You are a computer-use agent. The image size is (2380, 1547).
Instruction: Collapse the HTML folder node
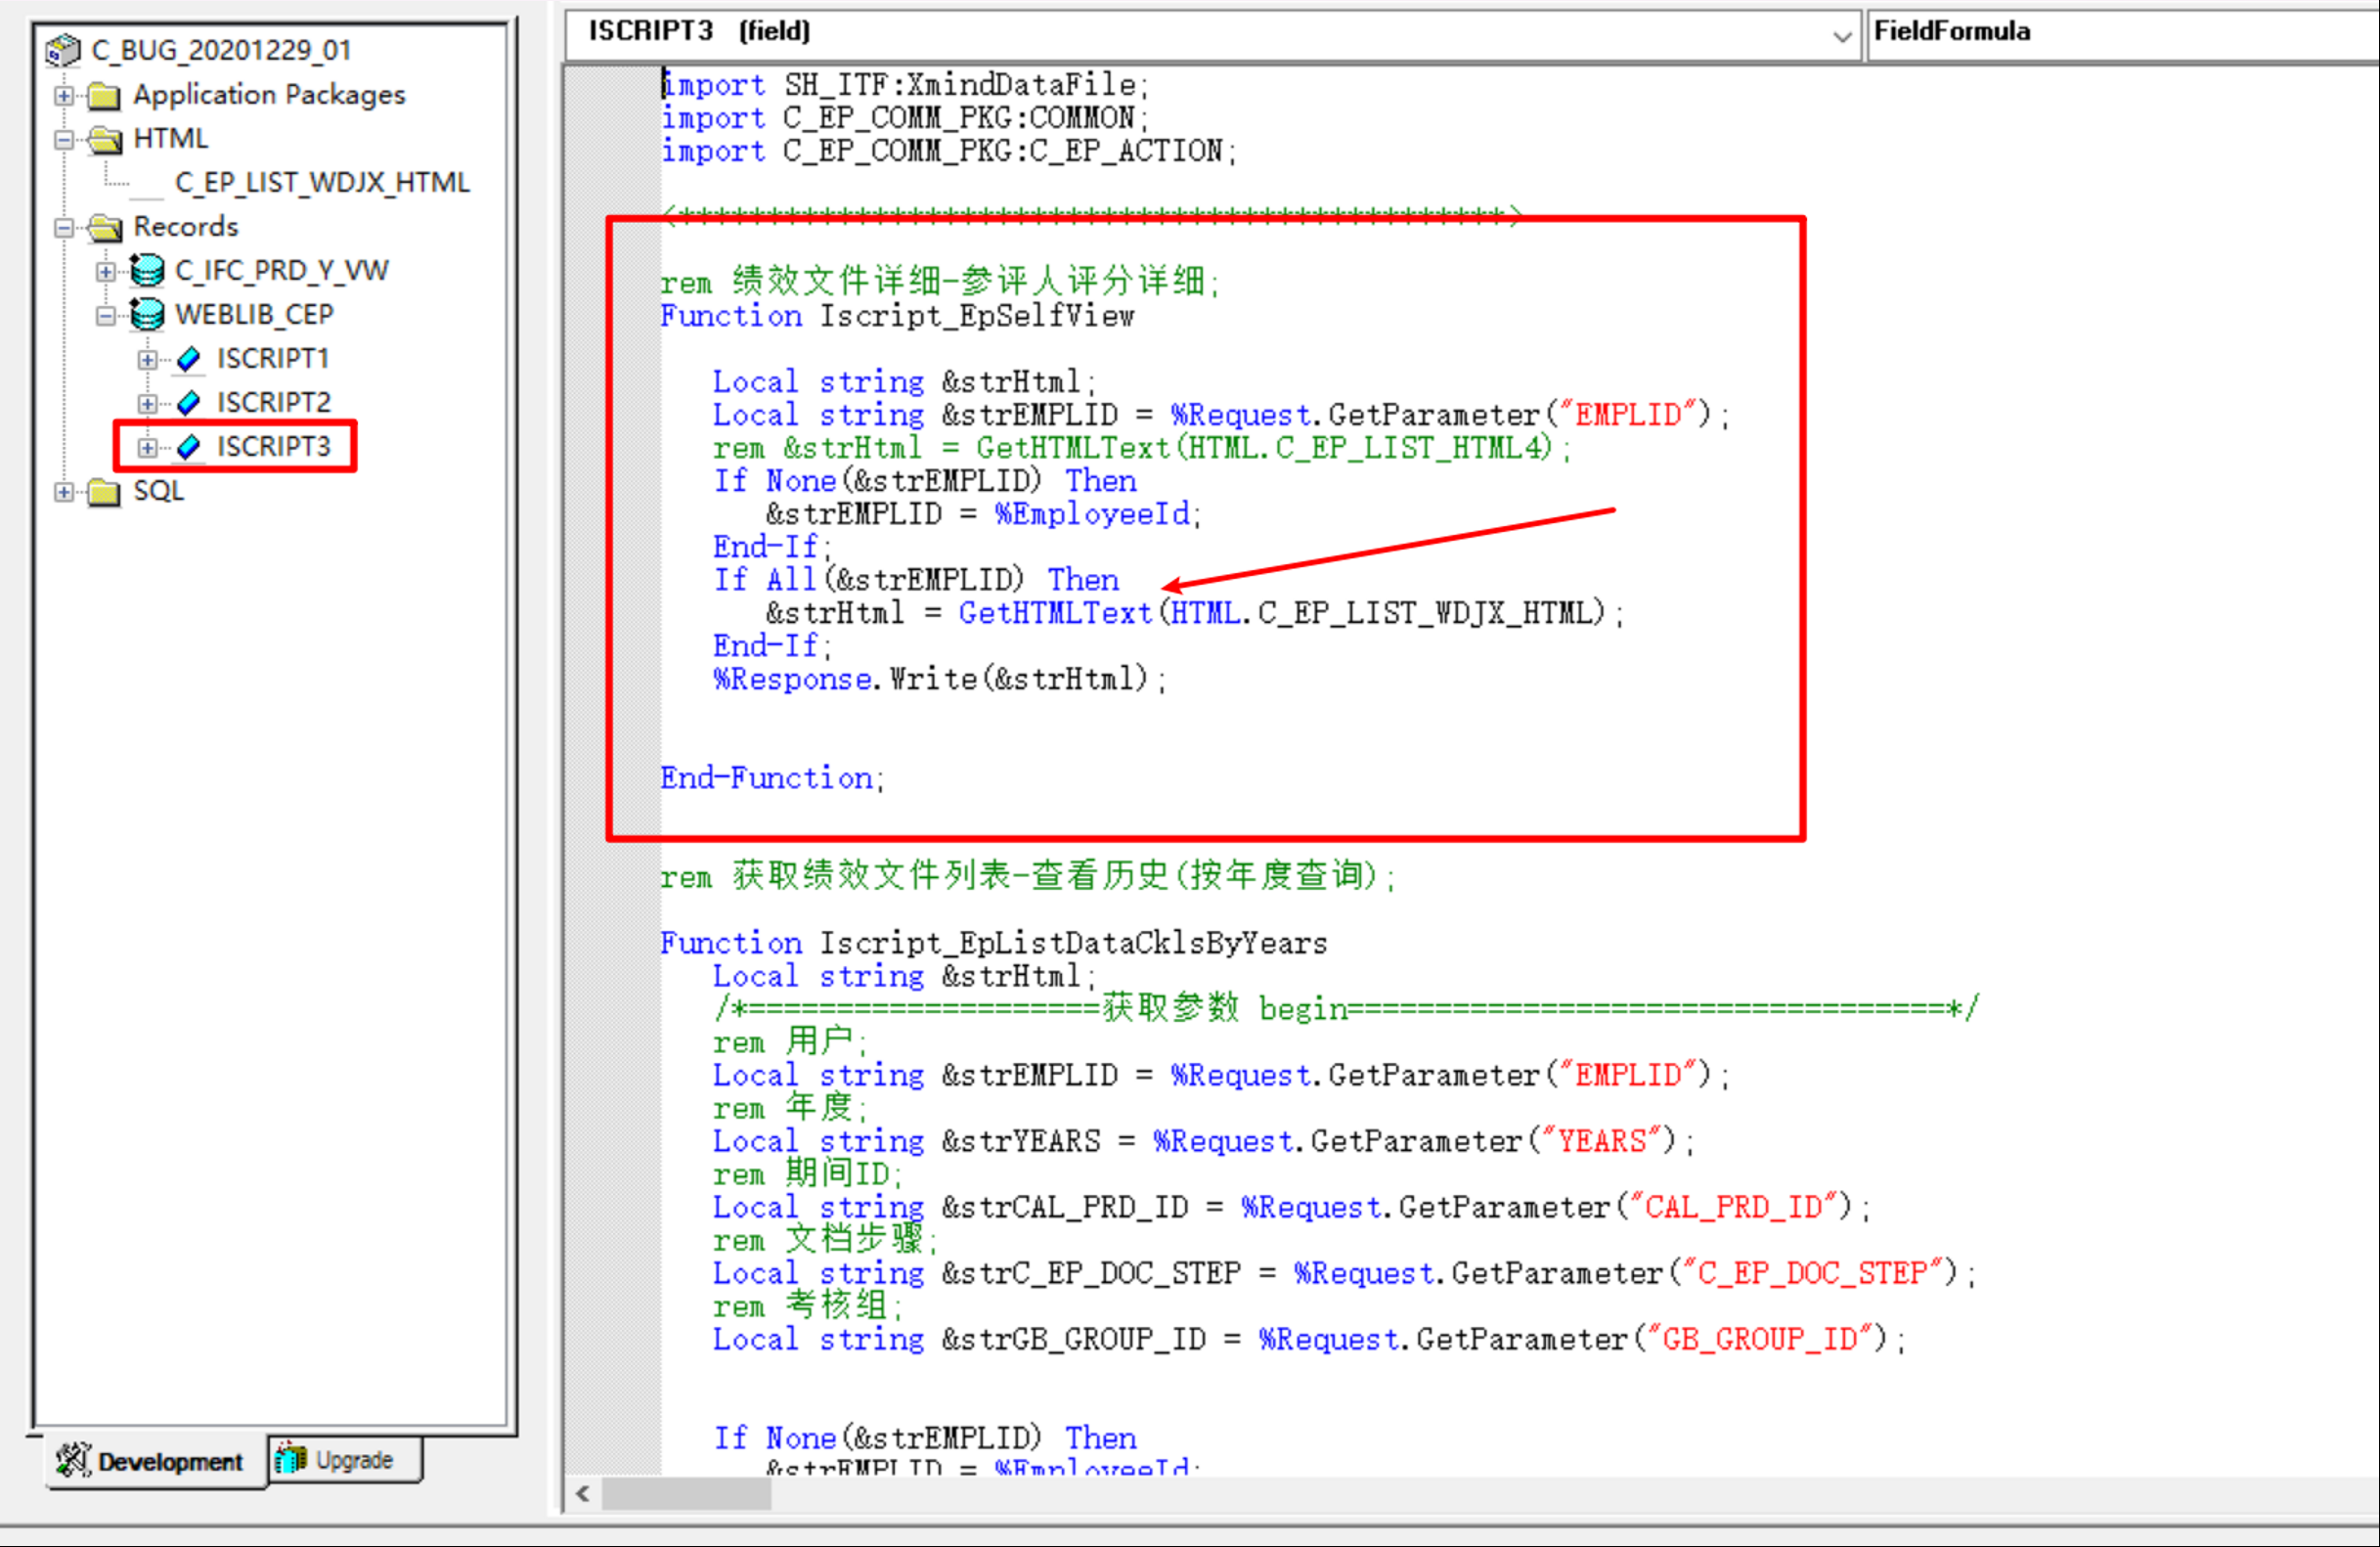coord(64,140)
